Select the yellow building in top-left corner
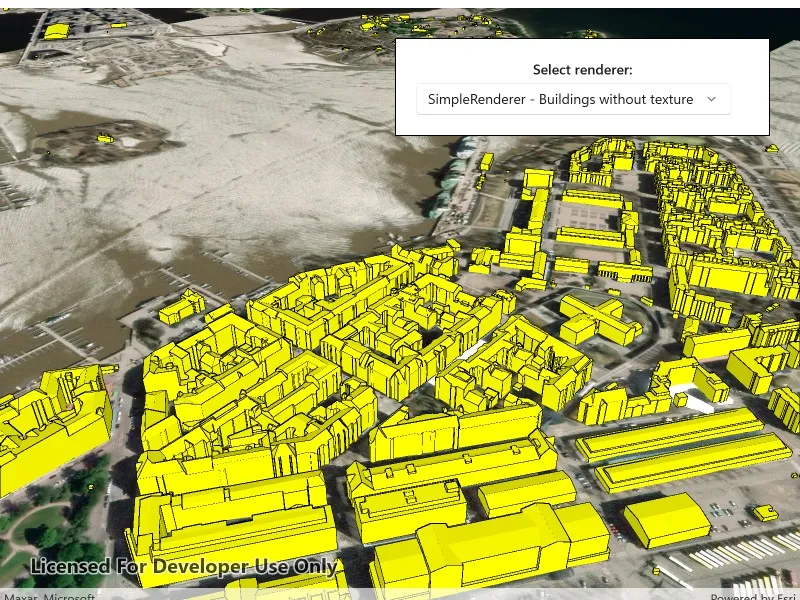The height and width of the screenshot is (600, 800). (56, 31)
